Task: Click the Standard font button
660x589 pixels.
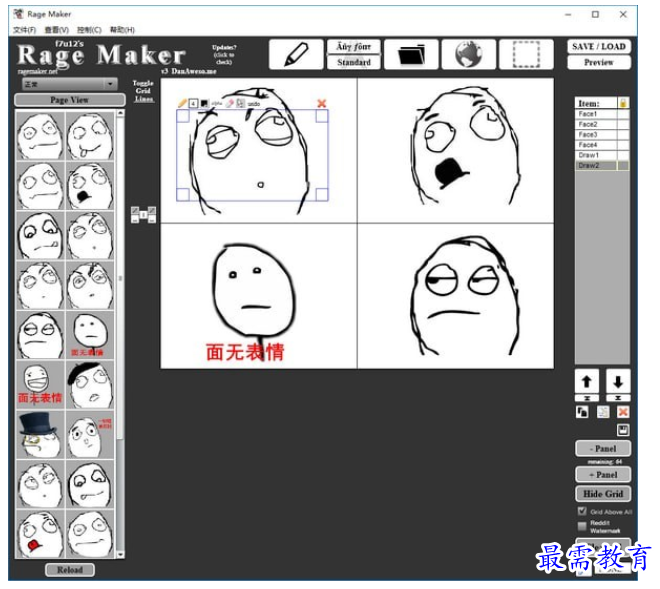Action: (x=354, y=62)
